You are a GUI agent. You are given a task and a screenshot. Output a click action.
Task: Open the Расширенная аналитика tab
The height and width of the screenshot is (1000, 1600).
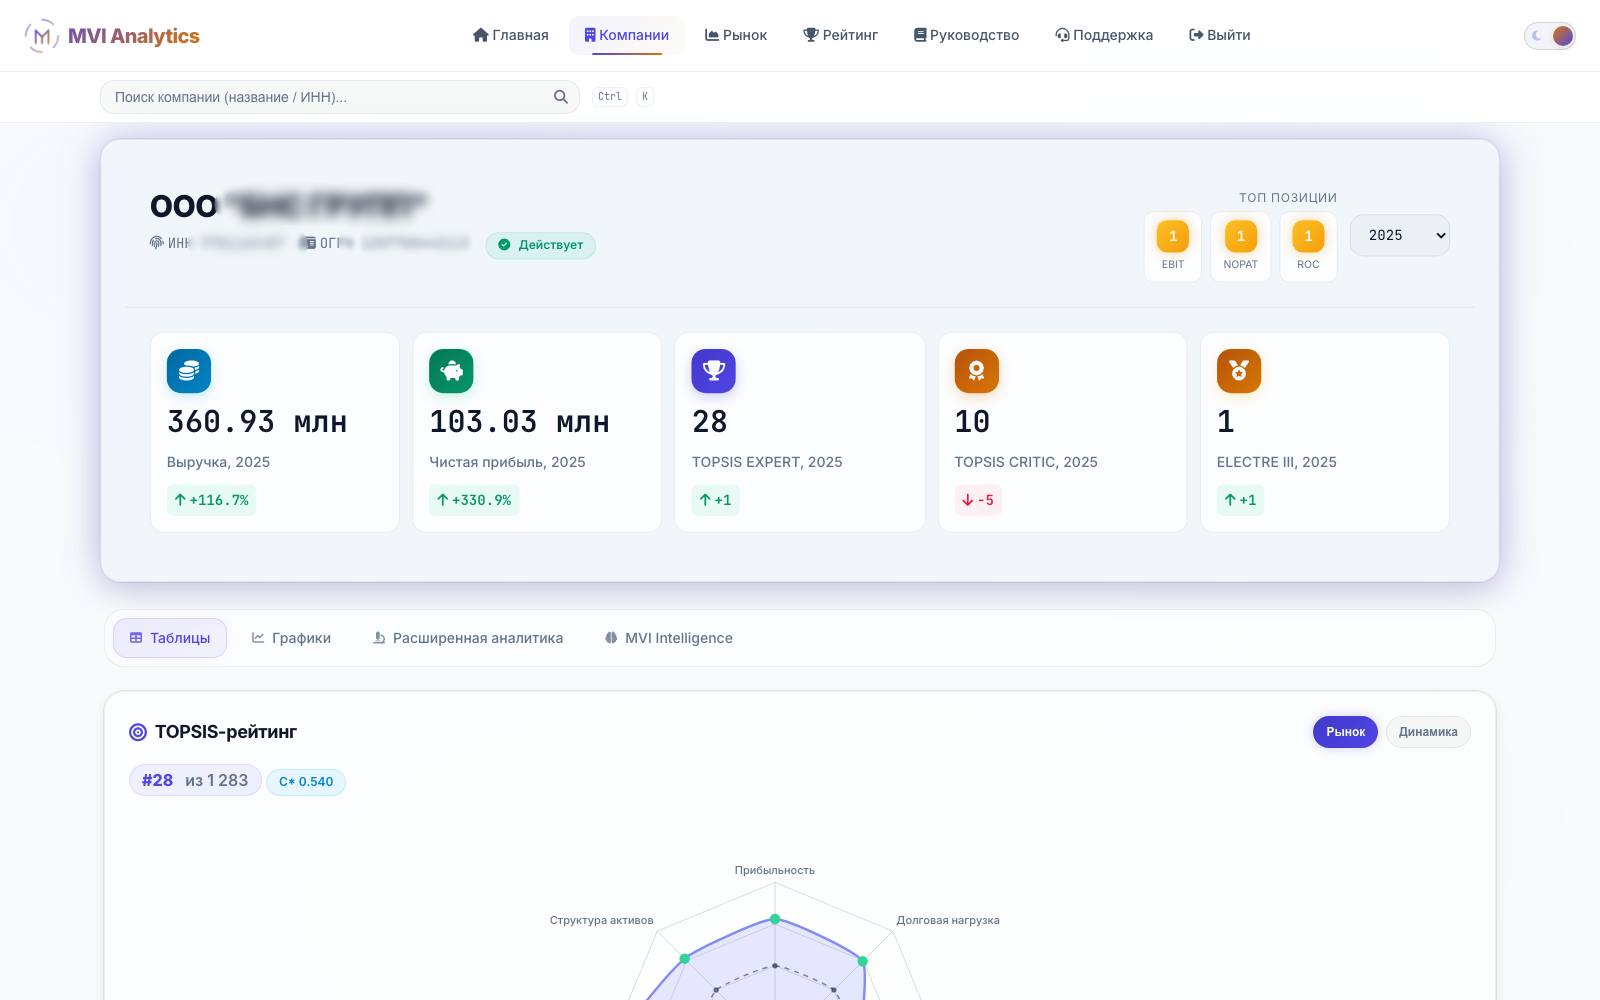468,638
